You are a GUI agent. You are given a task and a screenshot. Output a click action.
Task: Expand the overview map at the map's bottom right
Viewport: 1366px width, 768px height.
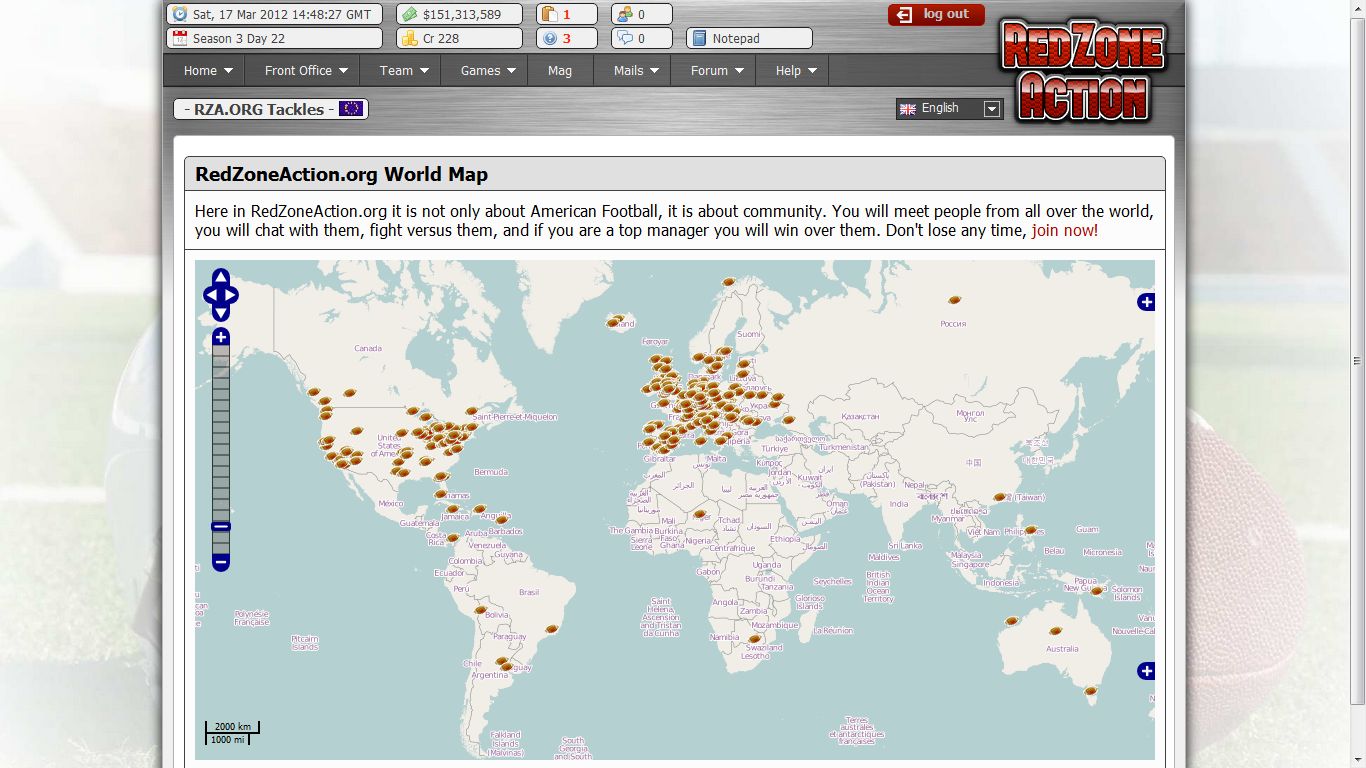[1146, 671]
